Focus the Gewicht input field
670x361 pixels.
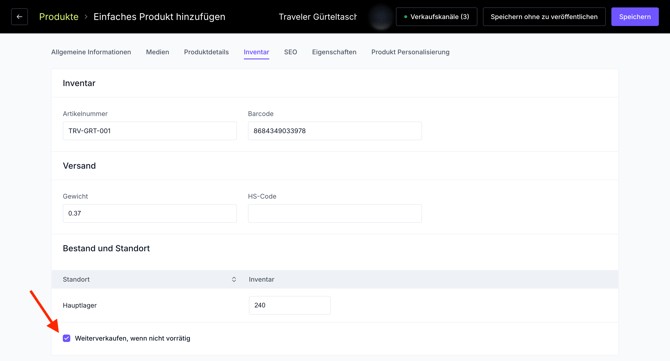click(x=150, y=213)
